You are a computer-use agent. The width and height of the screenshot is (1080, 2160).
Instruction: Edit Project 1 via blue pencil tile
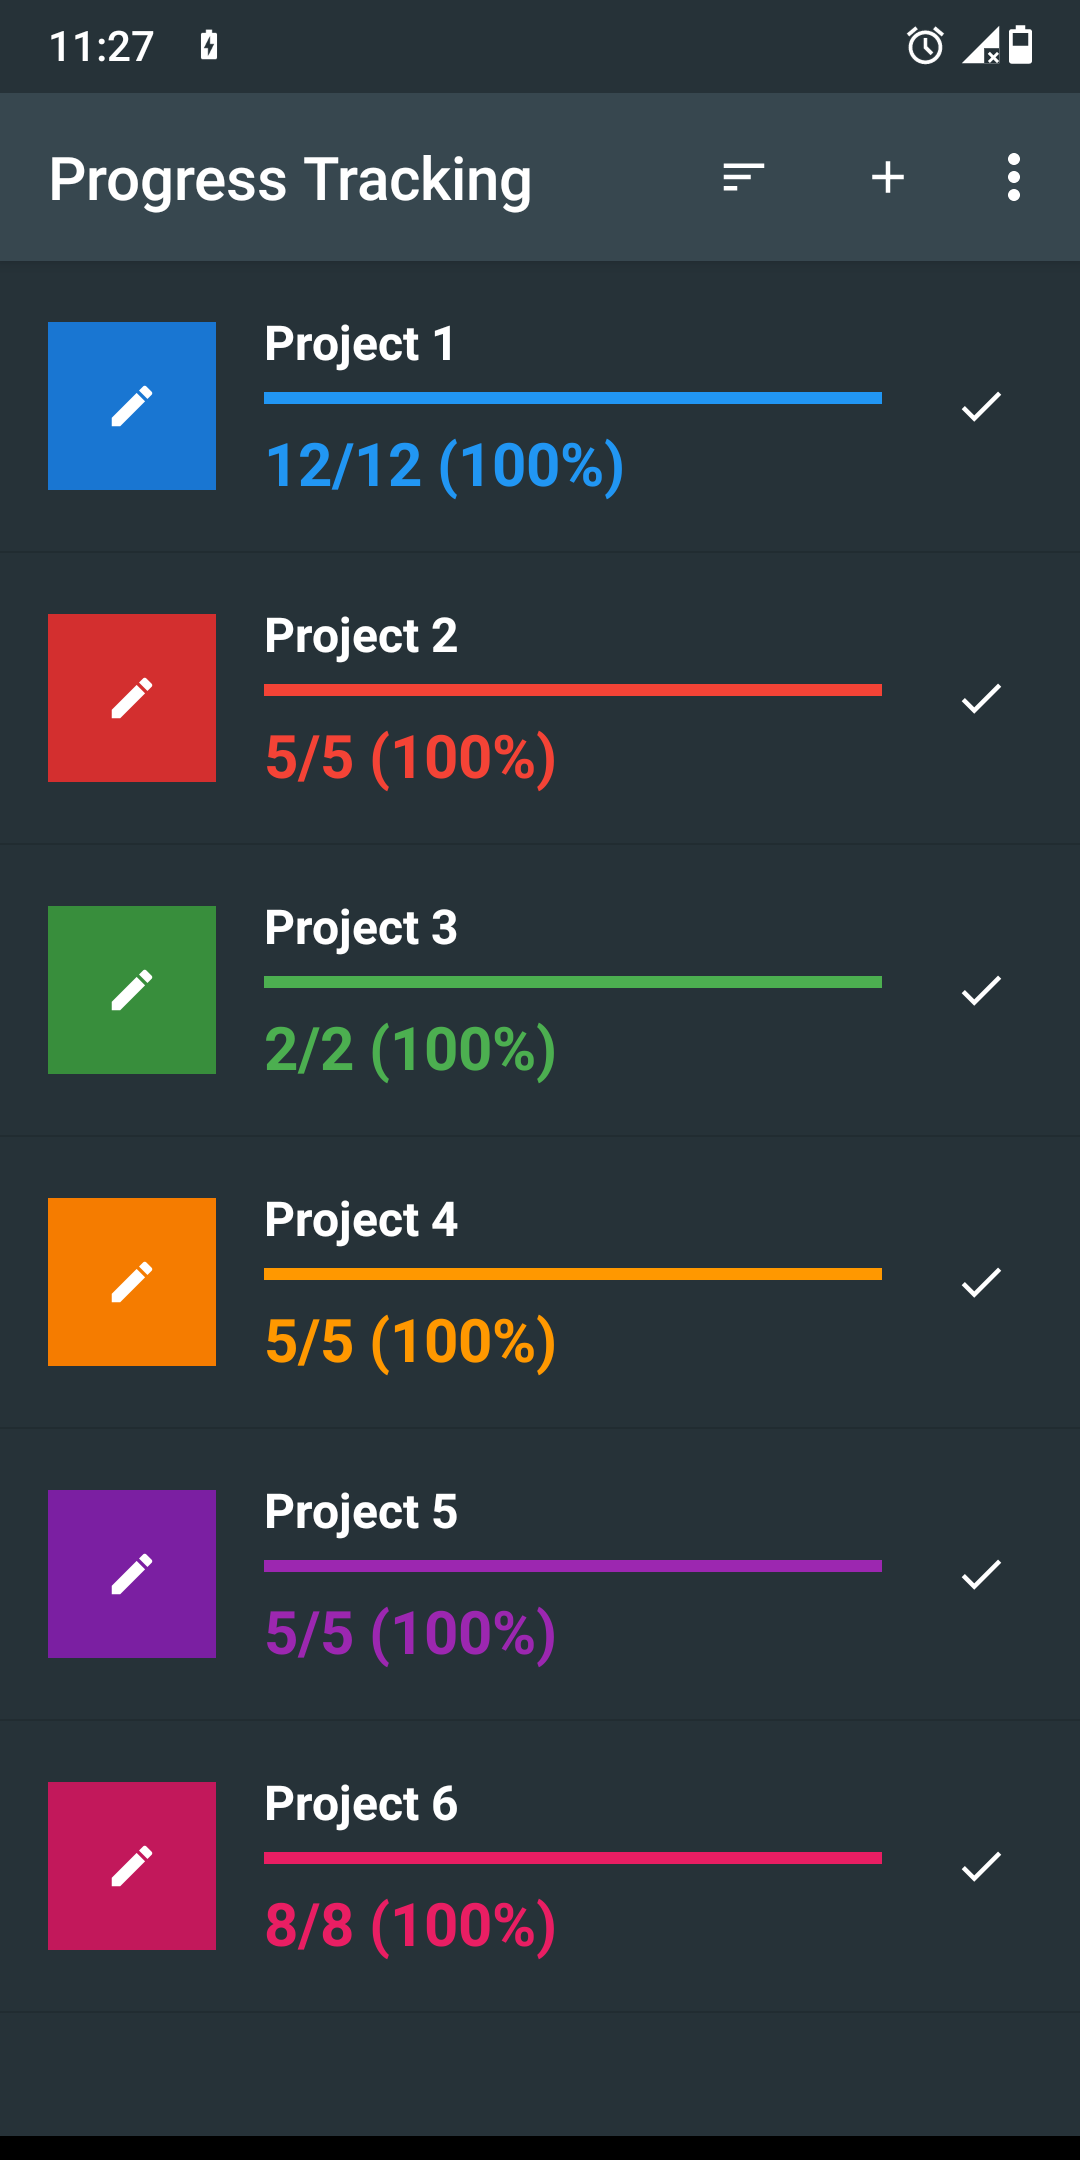coord(132,406)
